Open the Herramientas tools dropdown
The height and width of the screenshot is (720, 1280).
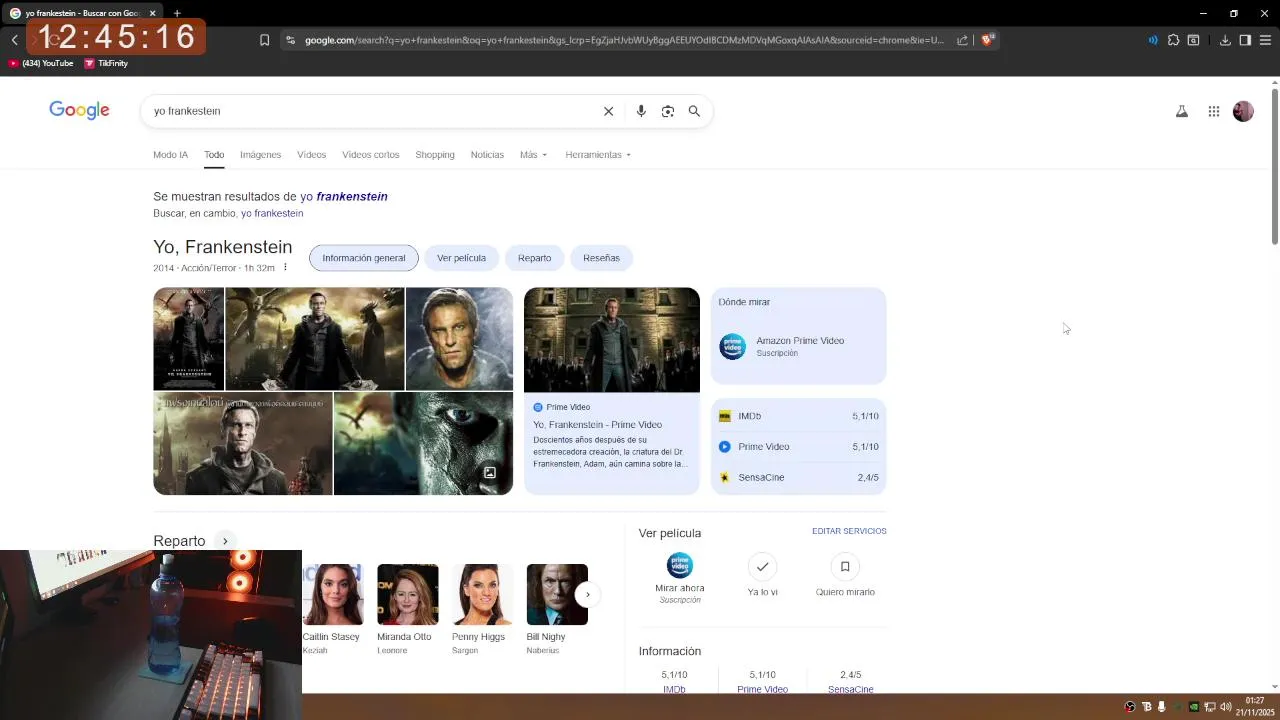click(x=598, y=155)
